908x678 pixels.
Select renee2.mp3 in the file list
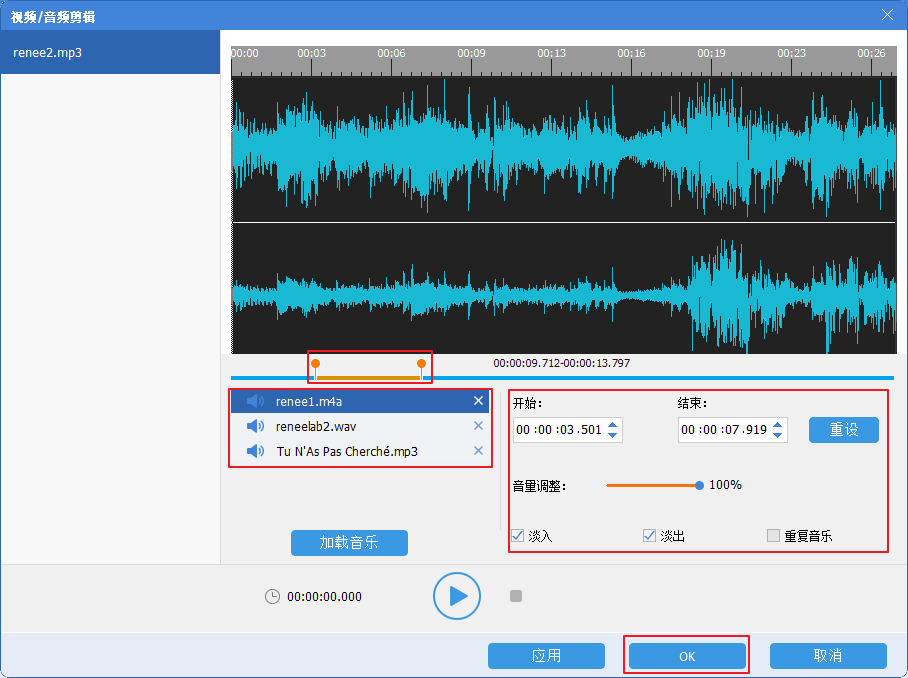coord(110,53)
